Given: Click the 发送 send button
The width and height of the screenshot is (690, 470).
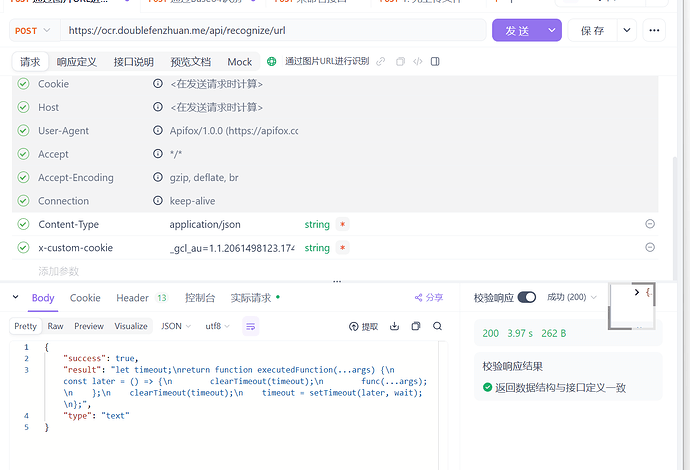Looking at the screenshot, I should [x=517, y=30].
